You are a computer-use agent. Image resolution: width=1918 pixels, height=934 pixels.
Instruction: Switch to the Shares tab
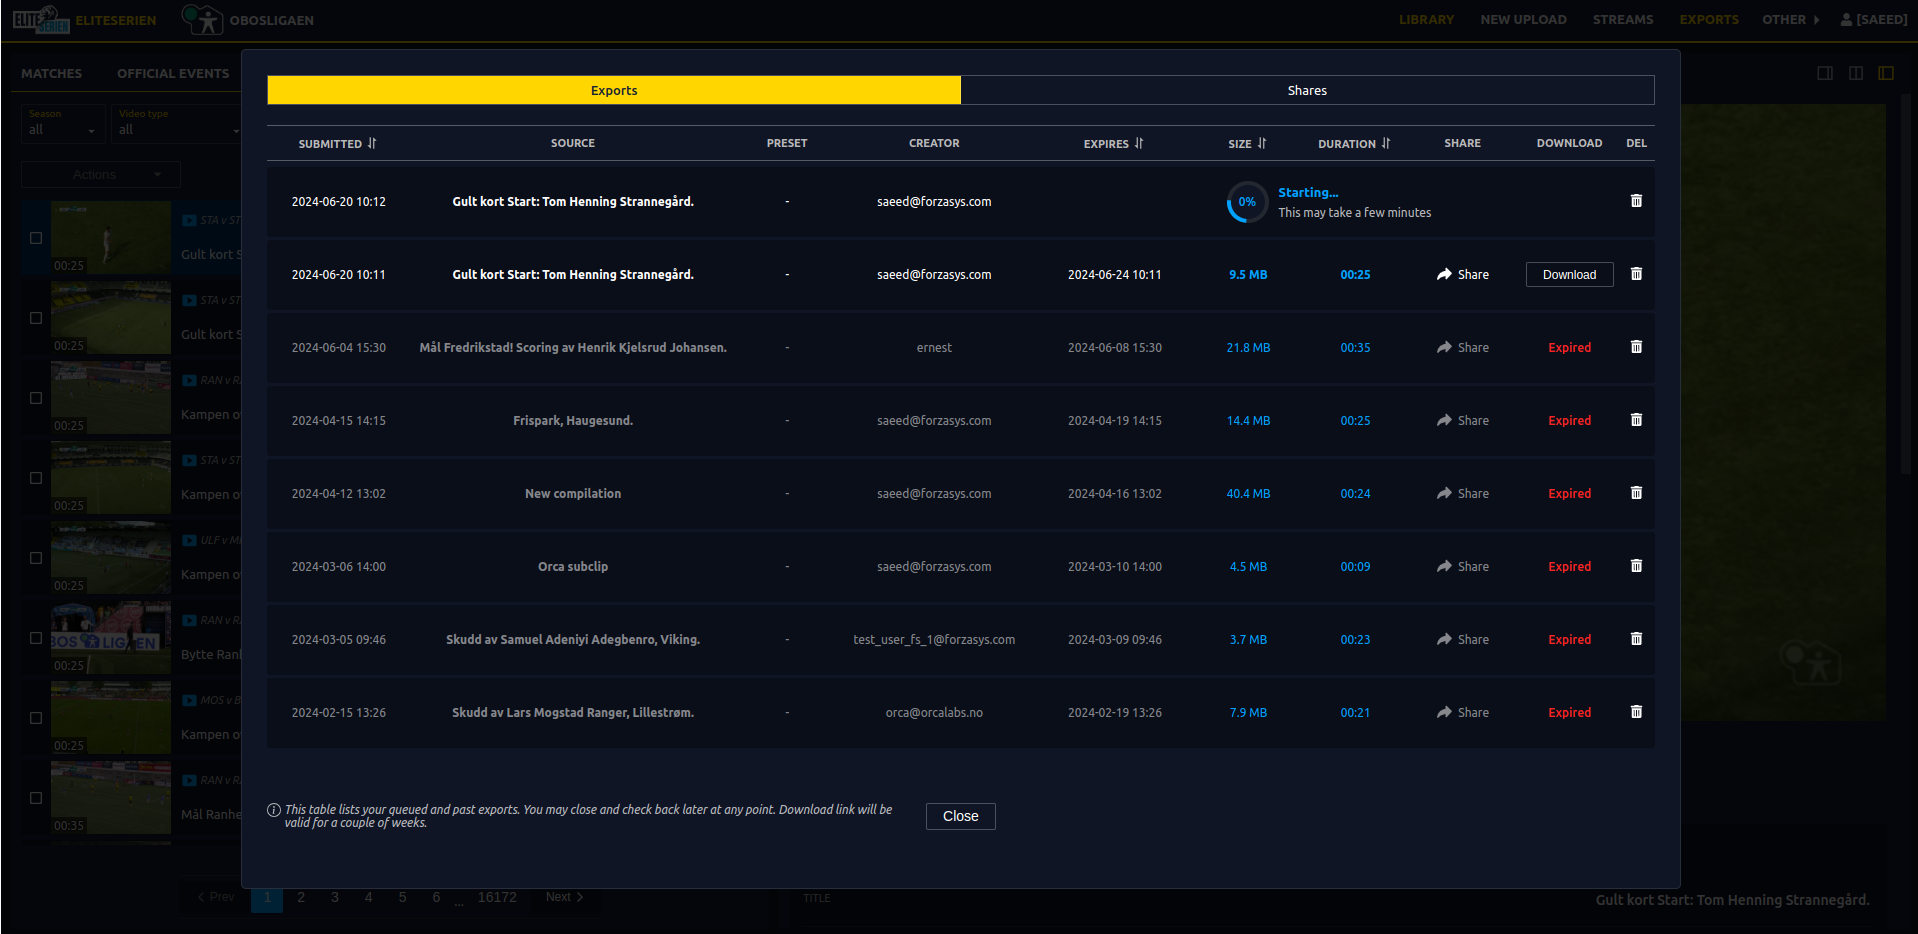click(1306, 90)
